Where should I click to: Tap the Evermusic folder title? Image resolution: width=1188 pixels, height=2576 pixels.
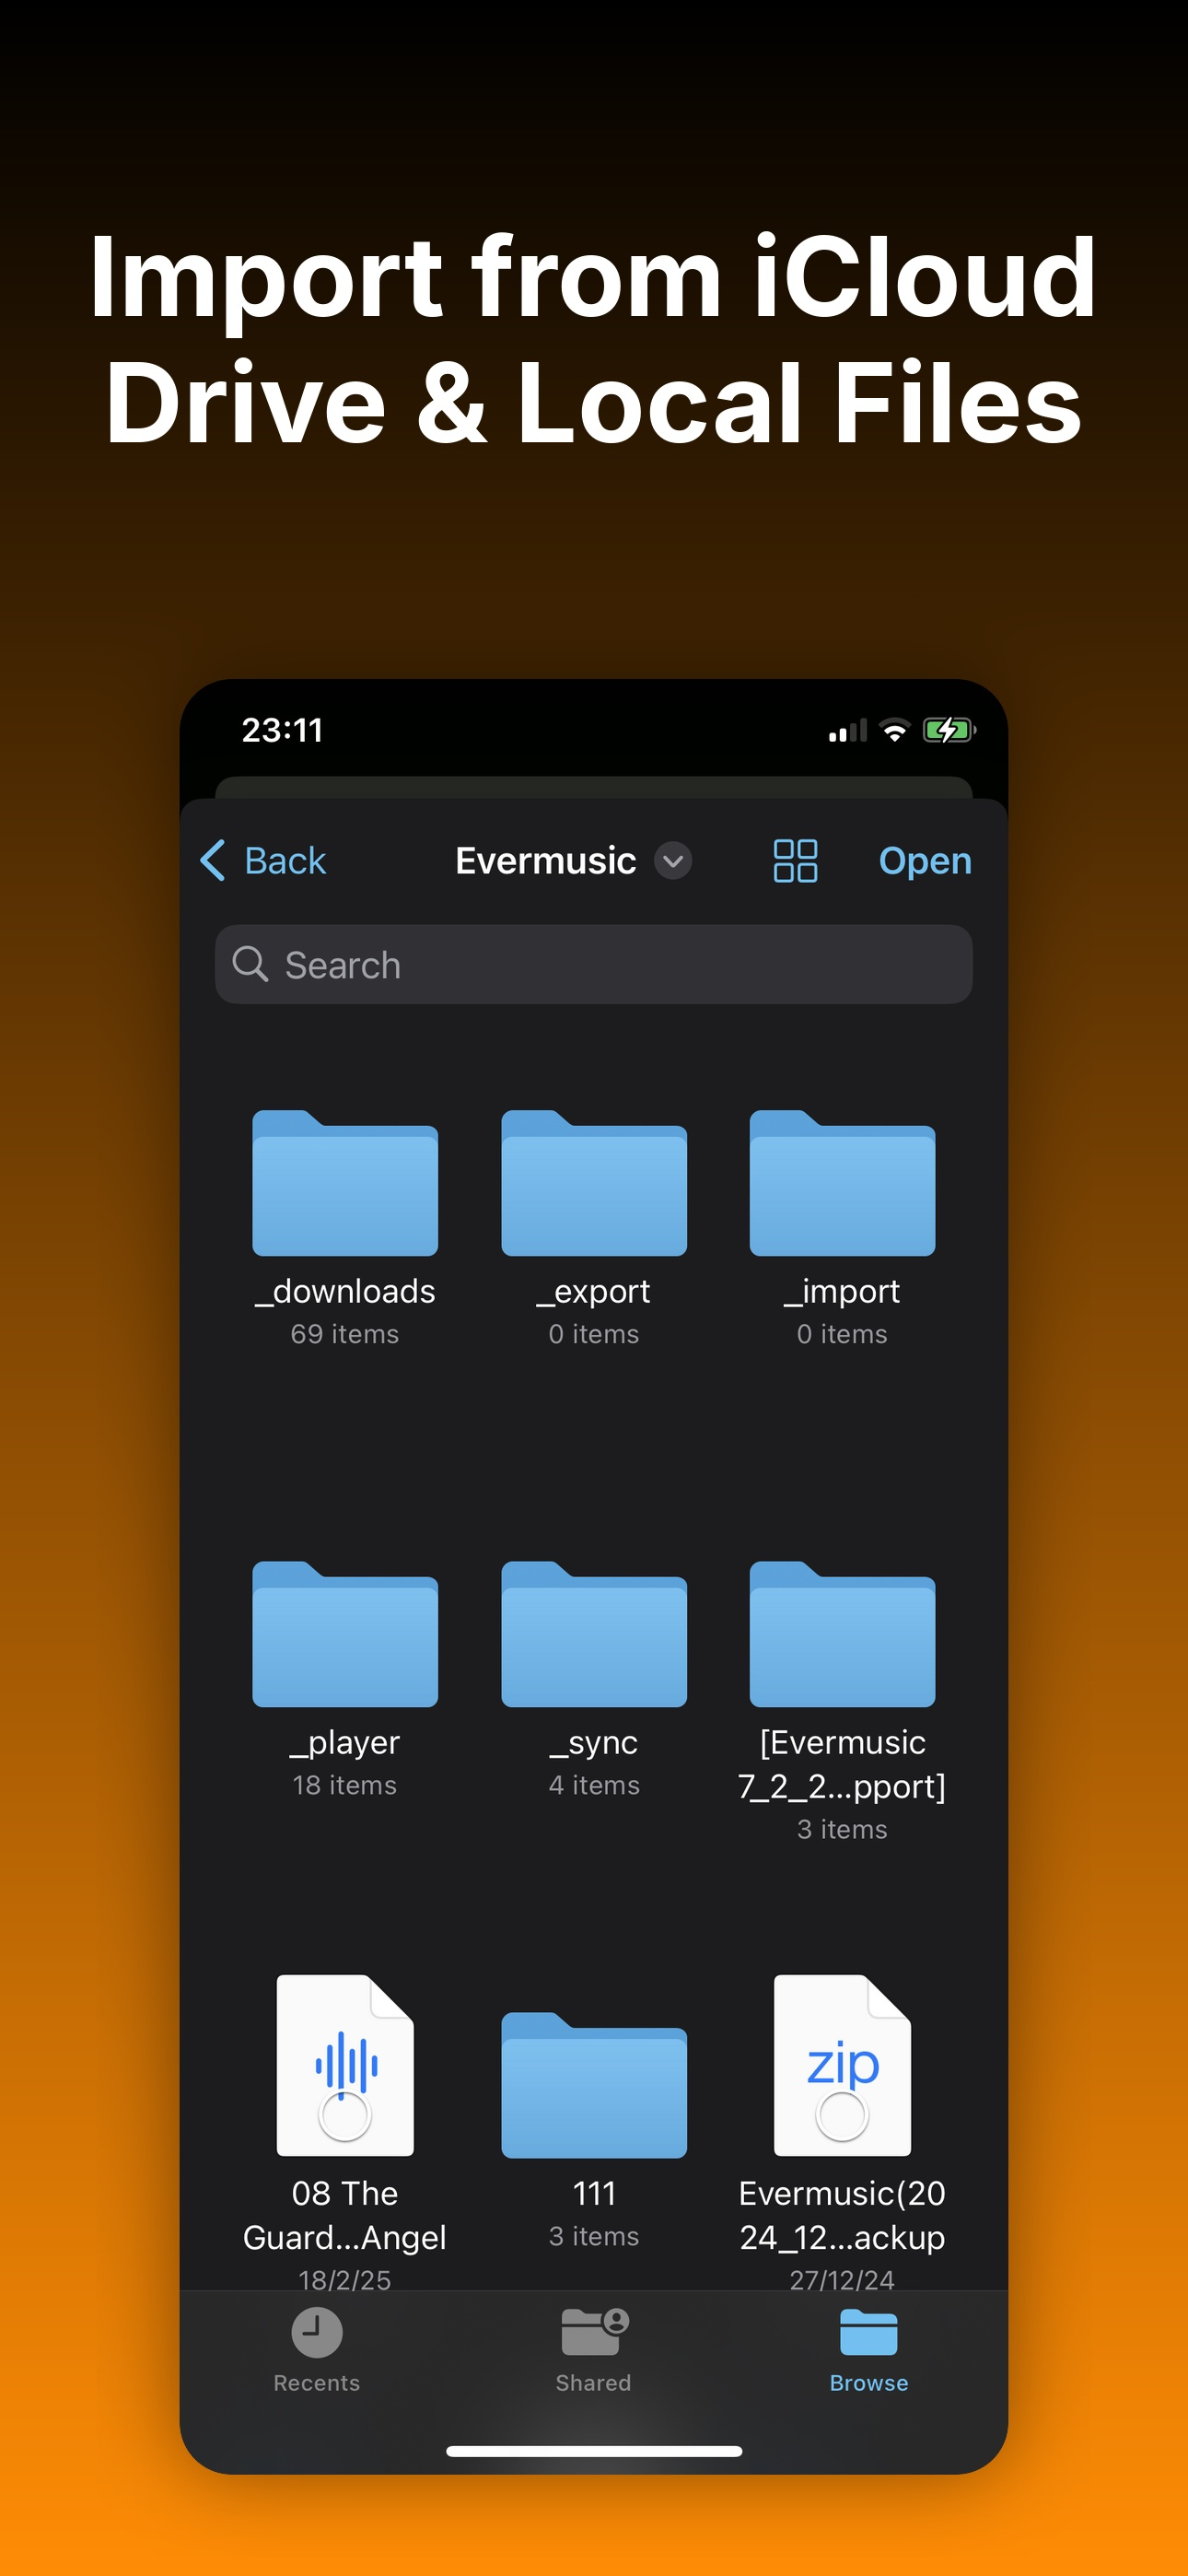click(545, 860)
